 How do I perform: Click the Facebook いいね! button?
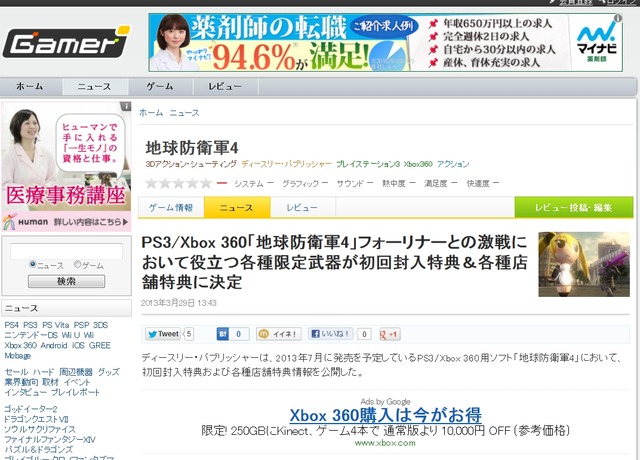(331, 334)
